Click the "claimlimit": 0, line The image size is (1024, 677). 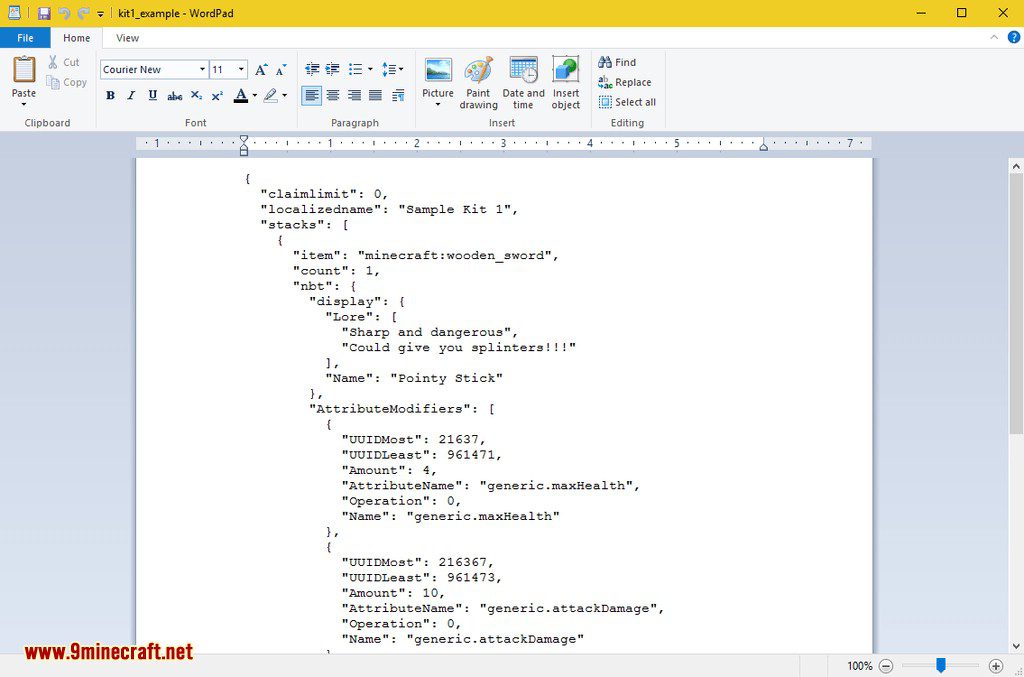[x=324, y=194]
